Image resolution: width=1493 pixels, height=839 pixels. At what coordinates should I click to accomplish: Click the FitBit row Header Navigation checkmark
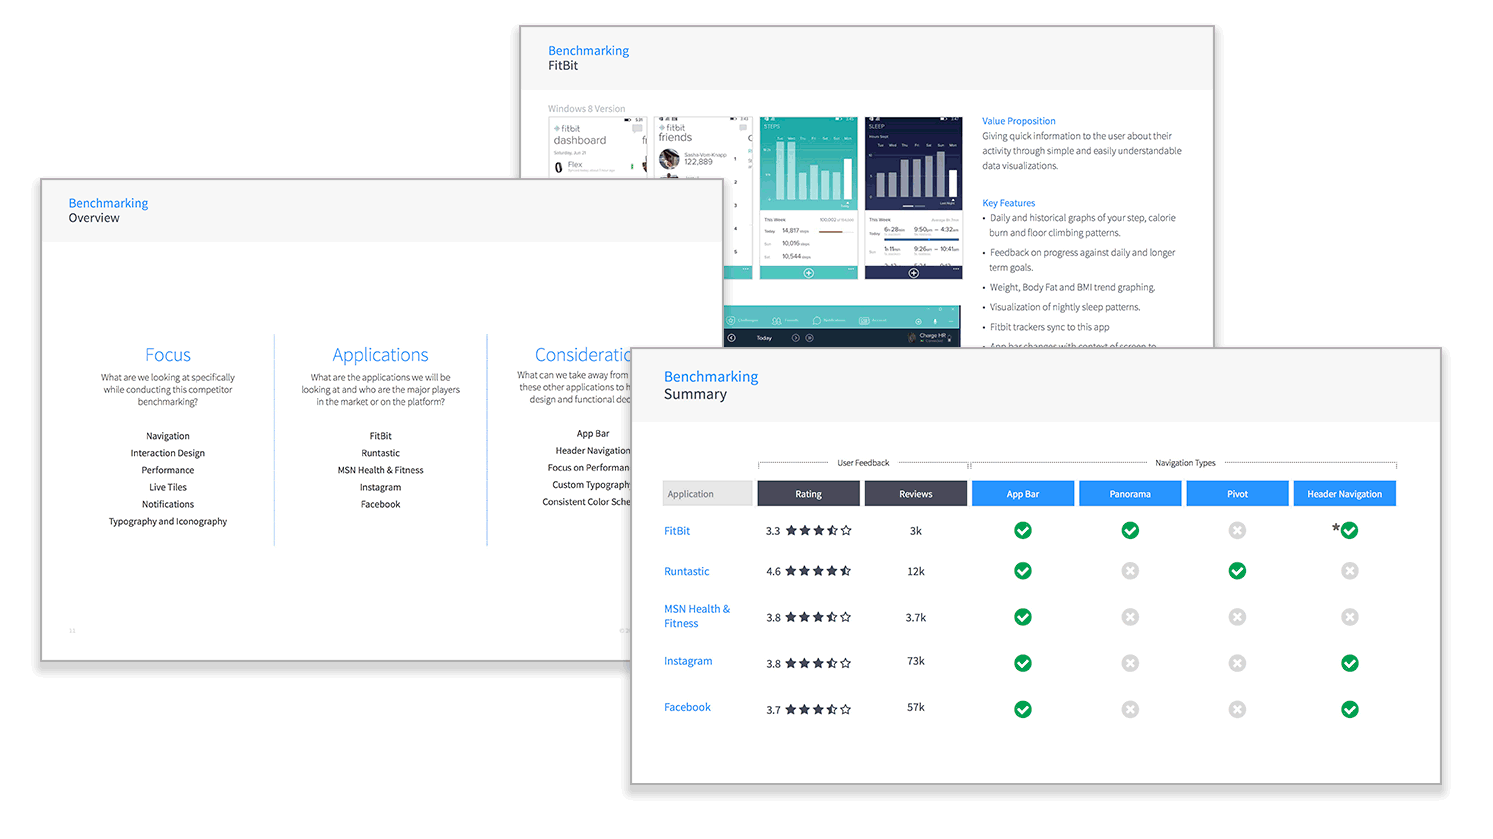pyautogui.click(x=1350, y=530)
